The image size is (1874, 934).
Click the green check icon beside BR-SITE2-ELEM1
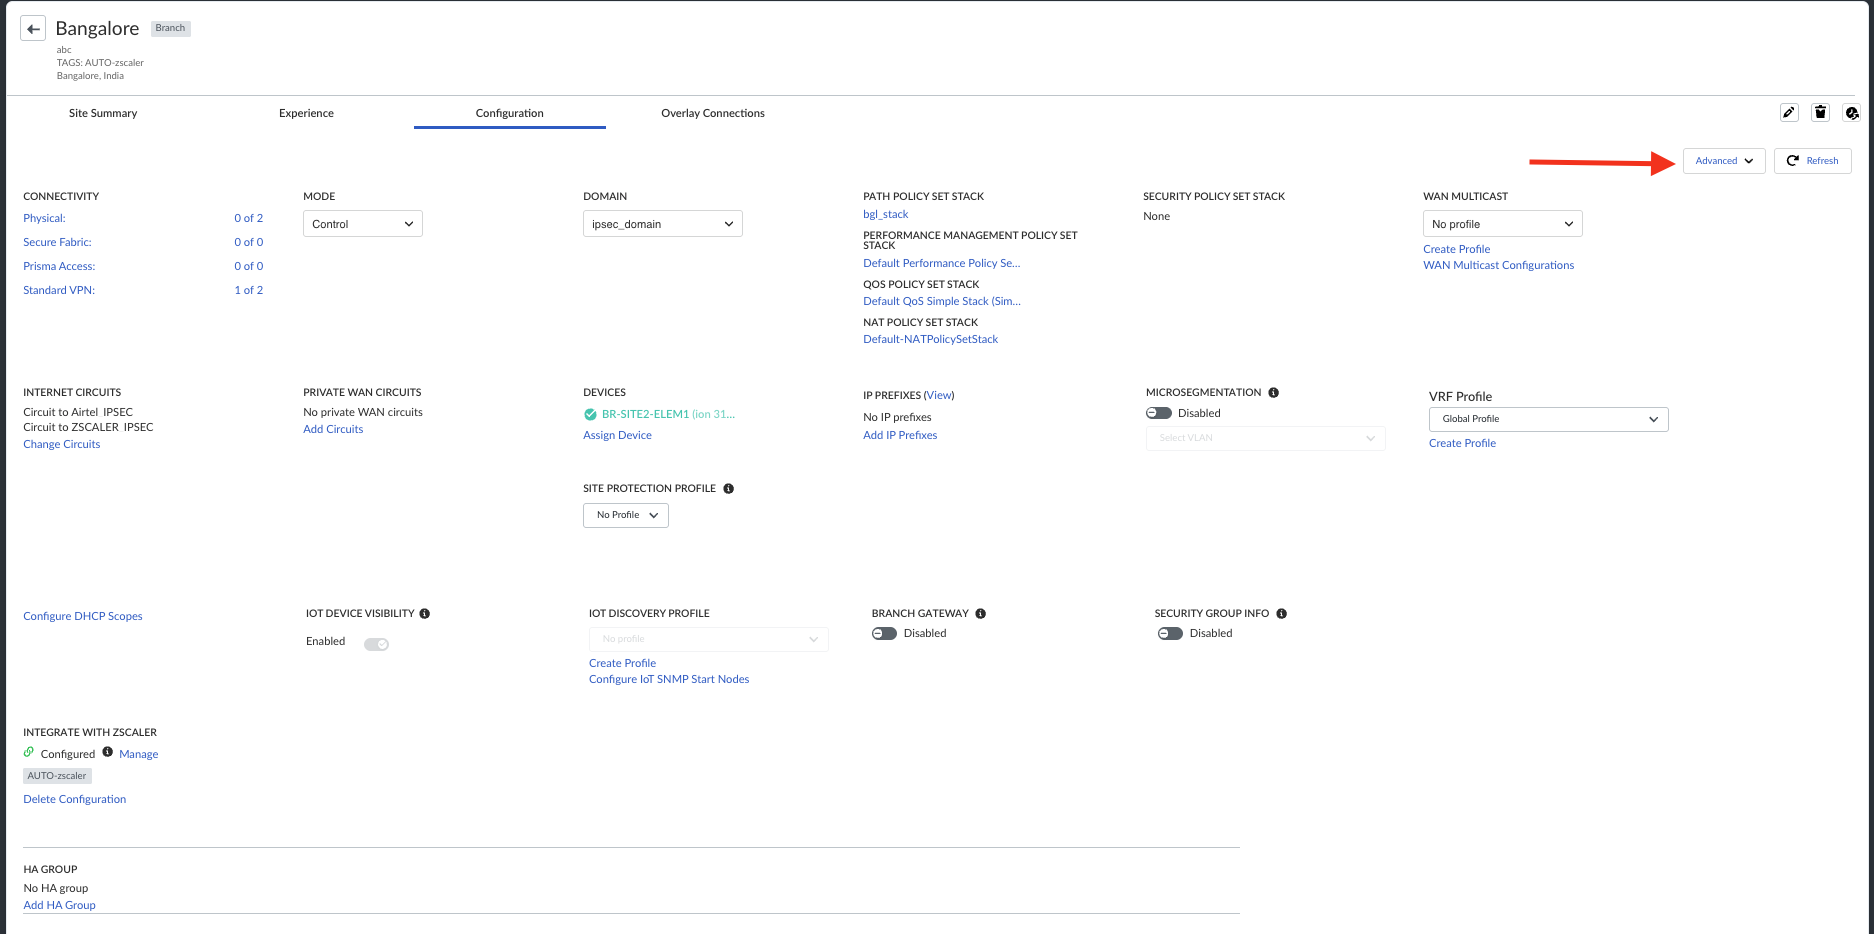[590, 414]
